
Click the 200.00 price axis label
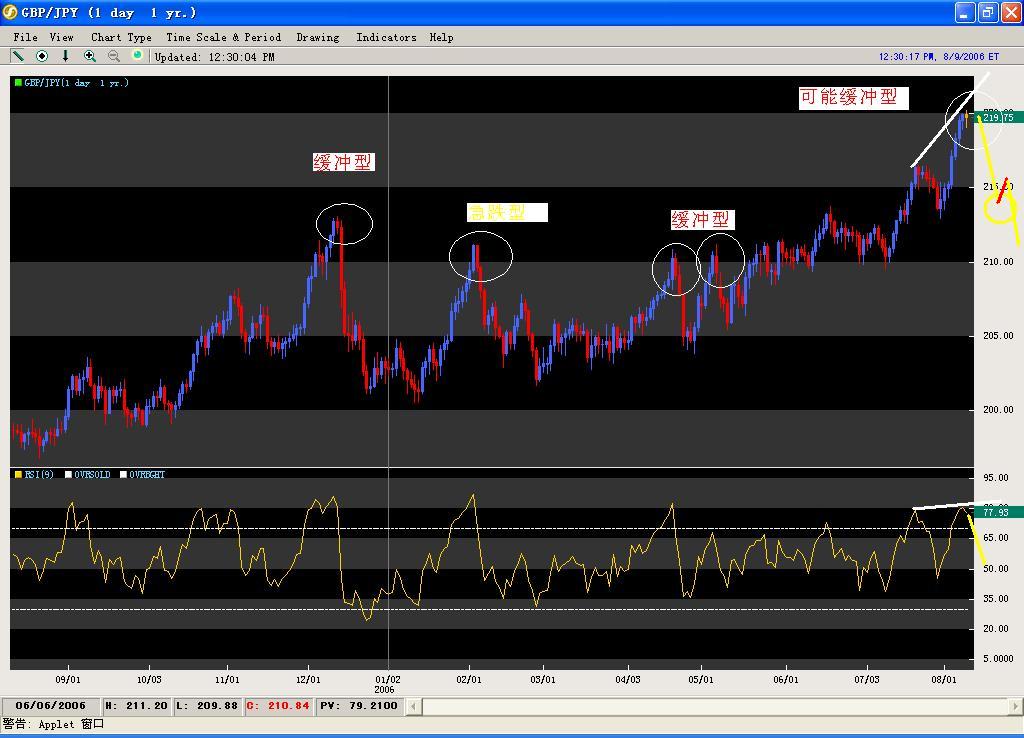pos(998,409)
